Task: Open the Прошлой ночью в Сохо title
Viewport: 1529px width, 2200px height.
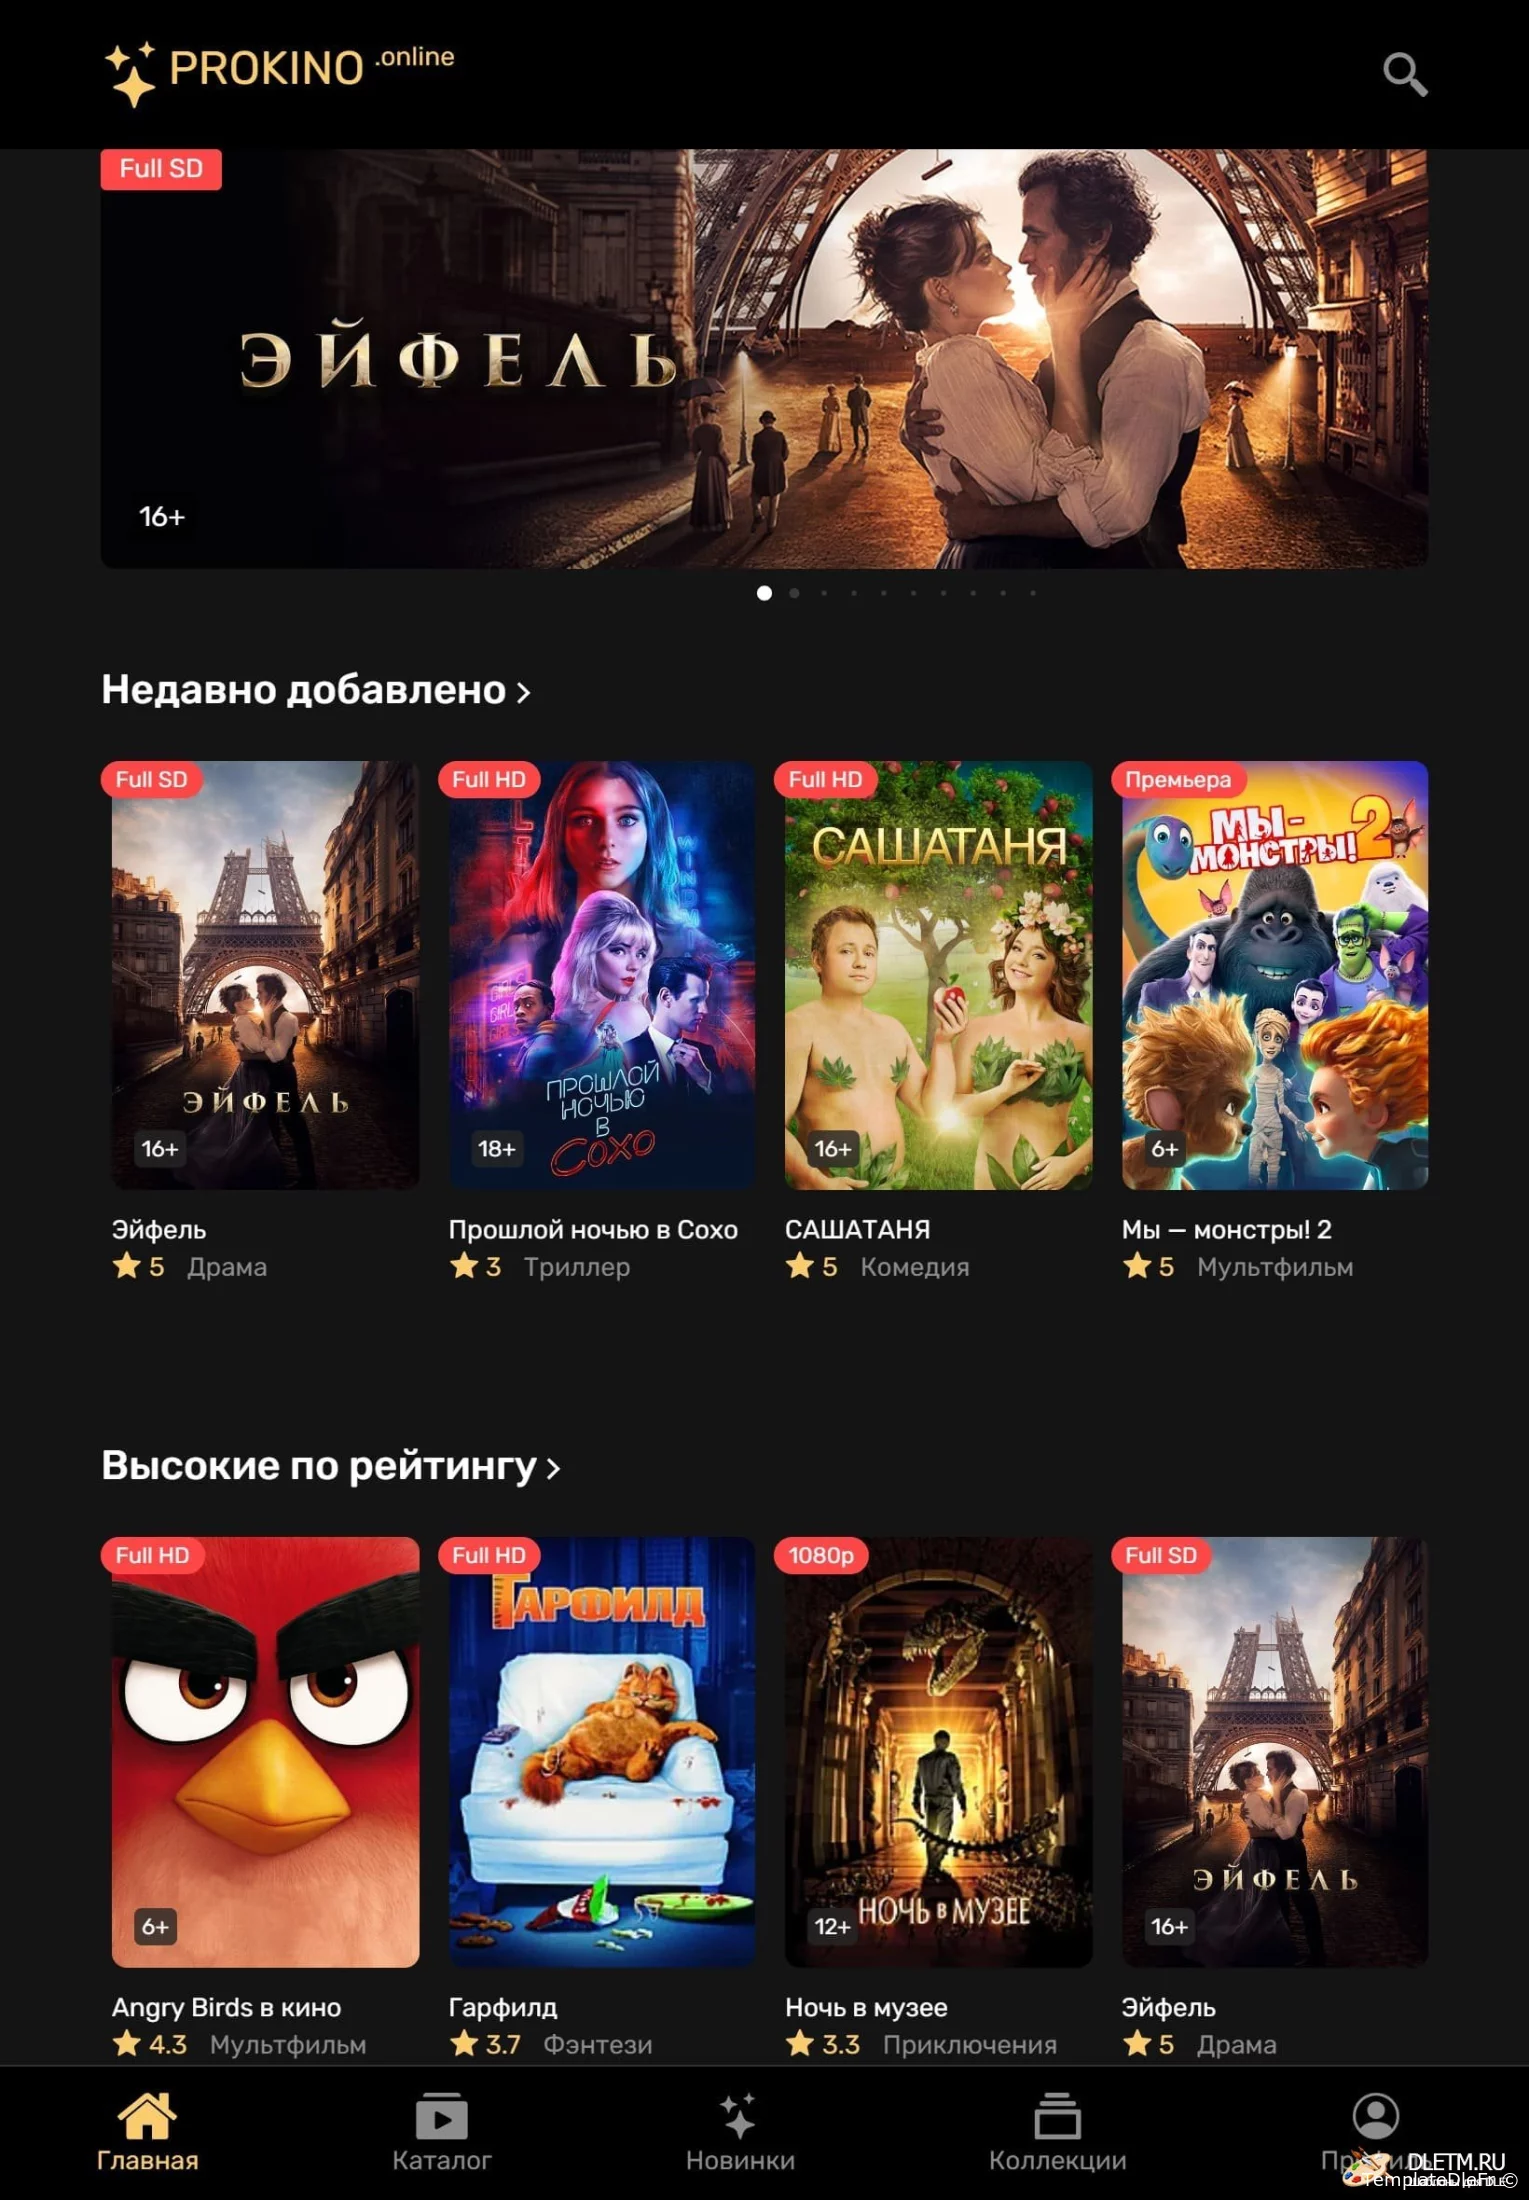Action: click(x=593, y=1229)
